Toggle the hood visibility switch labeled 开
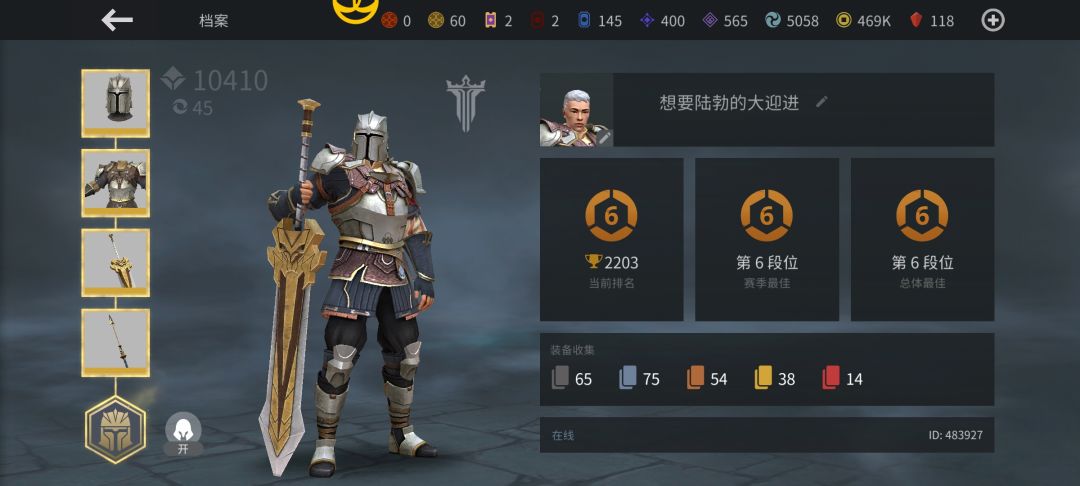This screenshot has width=1080, height=486. click(x=183, y=434)
